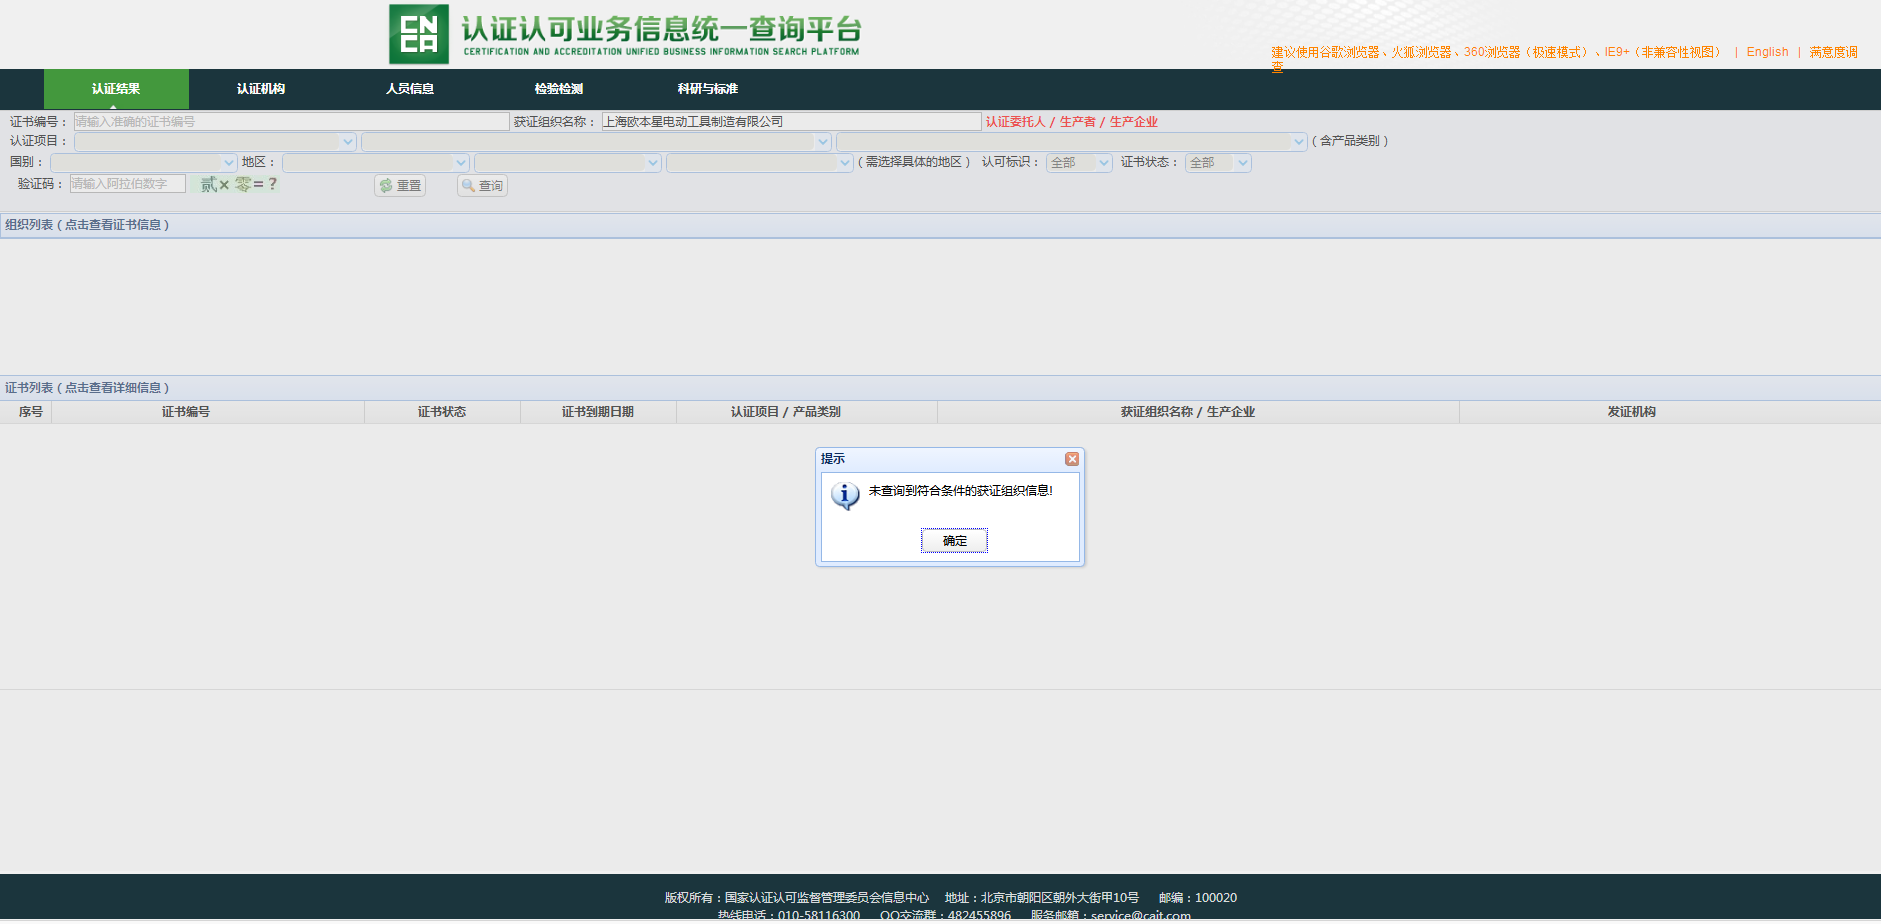The height and width of the screenshot is (924, 1881).
Task: Expand the first 地区 region dropdown
Action: pyautogui.click(x=375, y=163)
